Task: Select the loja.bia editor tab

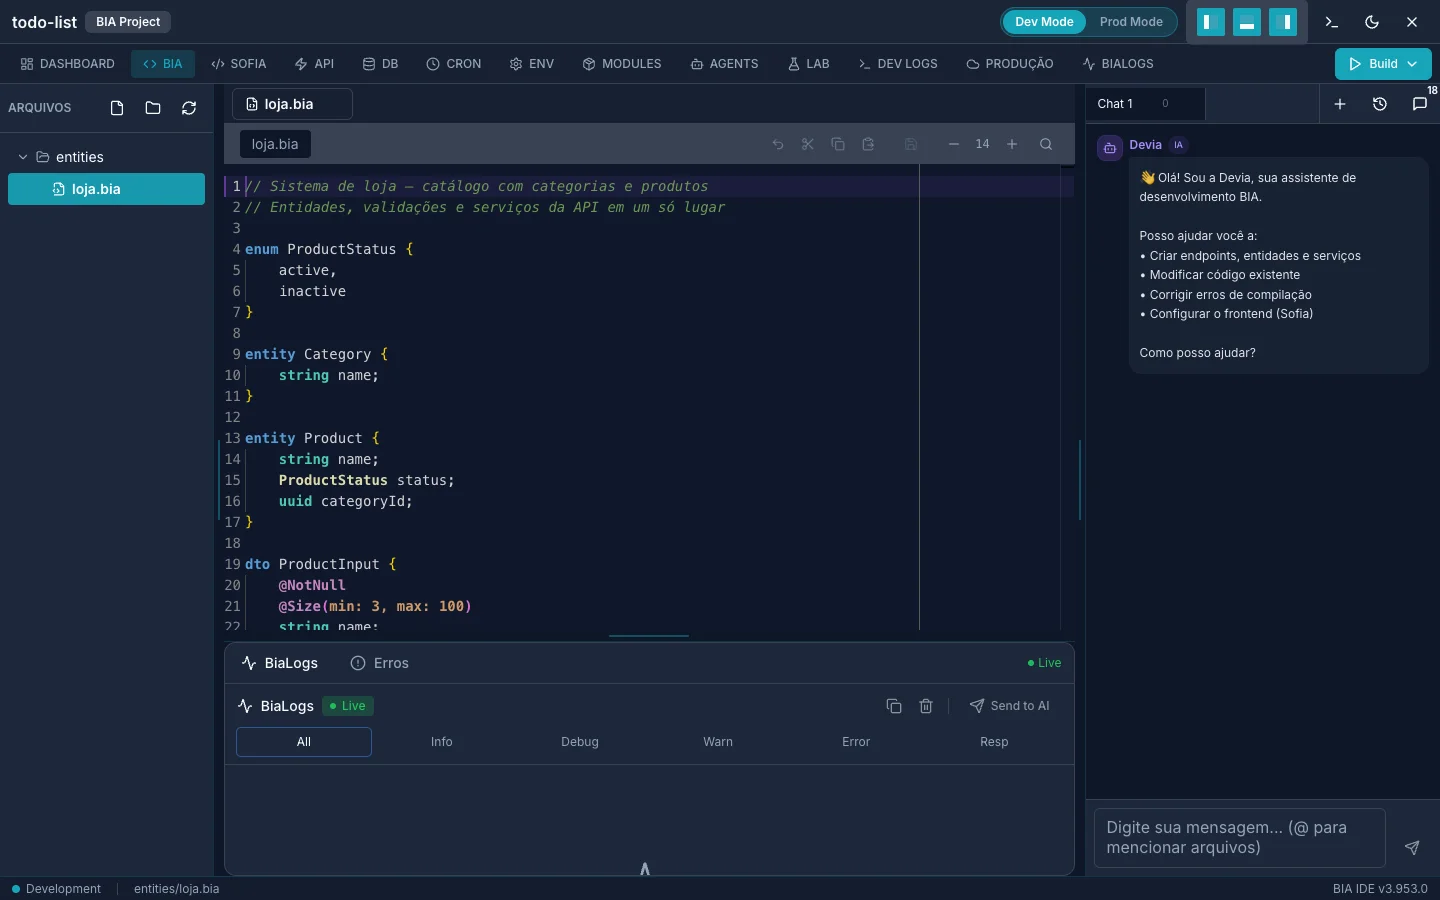Action: 292,104
